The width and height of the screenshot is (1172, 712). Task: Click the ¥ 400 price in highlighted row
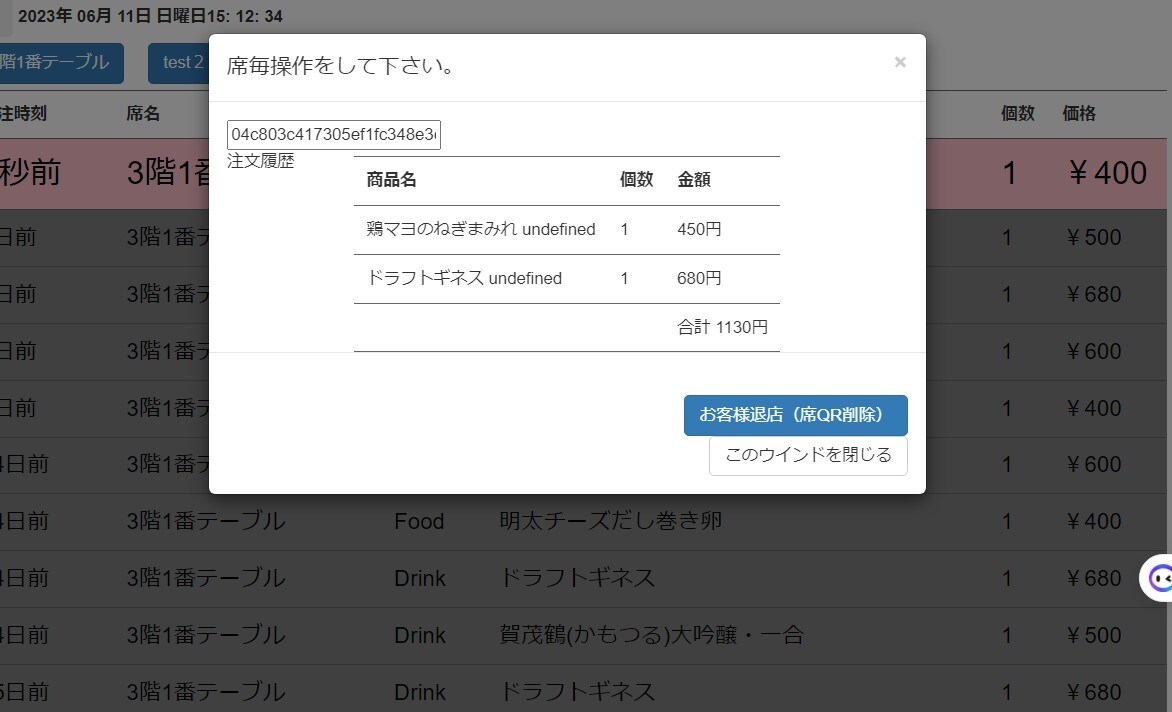click(x=1108, y=173)
